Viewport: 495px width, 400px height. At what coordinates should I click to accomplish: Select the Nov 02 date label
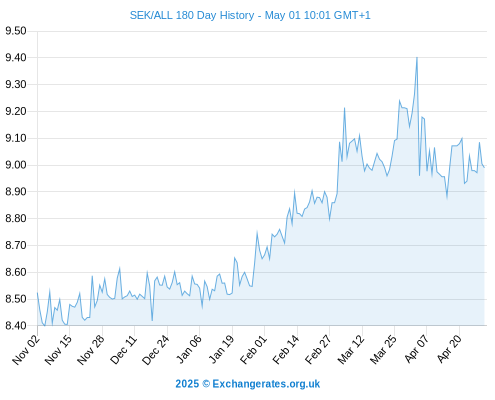pos(26,349)
